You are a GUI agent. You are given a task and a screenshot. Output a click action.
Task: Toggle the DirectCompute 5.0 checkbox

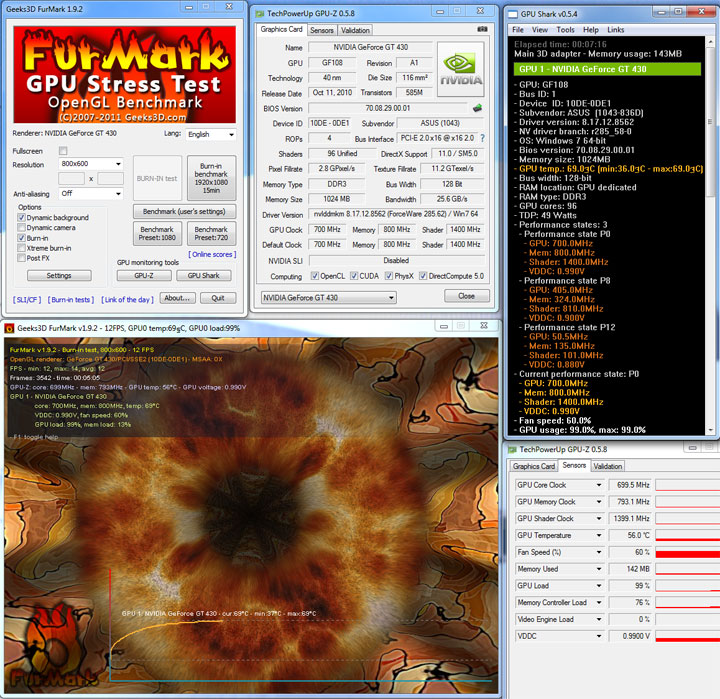(x=423, y=276)
